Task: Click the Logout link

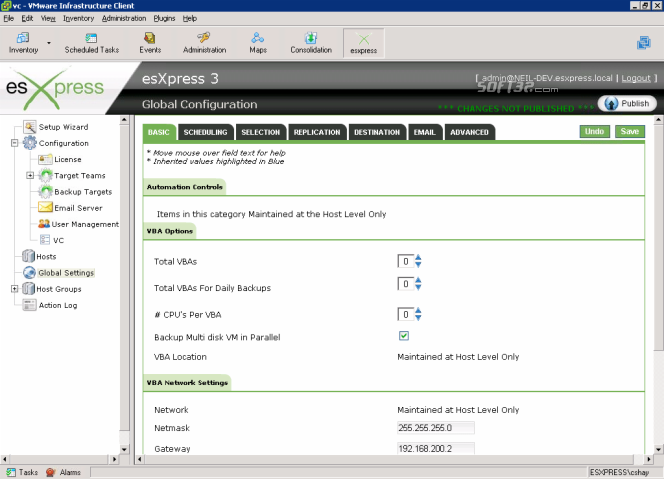Action: [x=636, y=78]
